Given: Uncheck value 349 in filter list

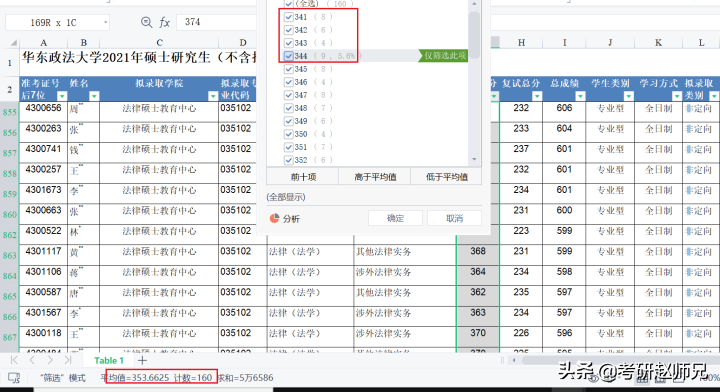Looking at the screenshot, I should [288, 121].
